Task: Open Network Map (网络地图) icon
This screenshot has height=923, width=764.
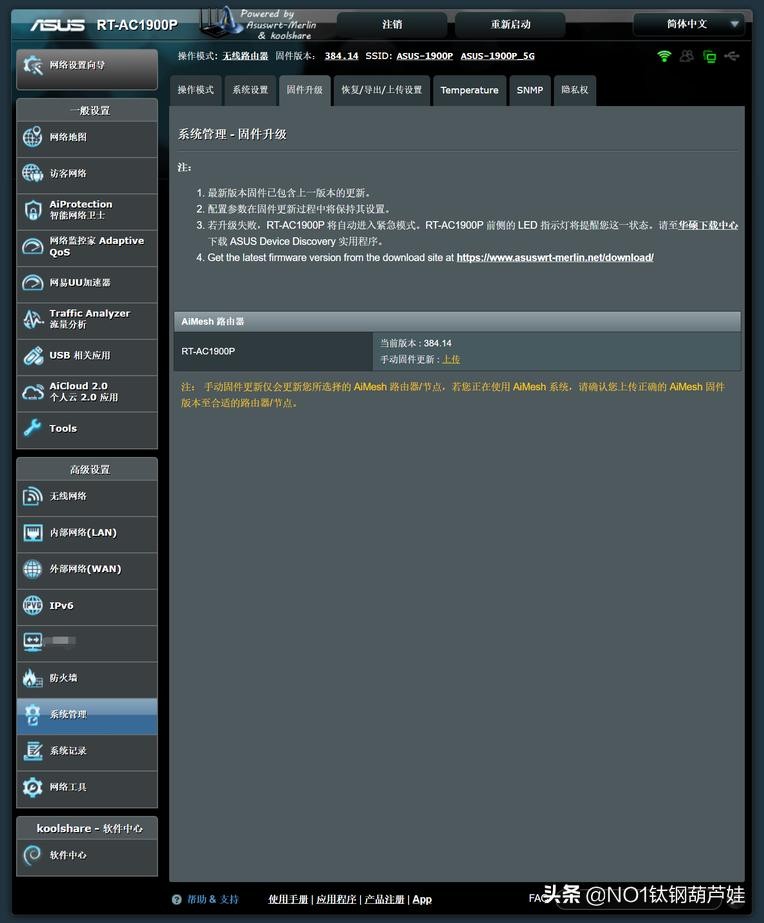Action: point(32,137)
